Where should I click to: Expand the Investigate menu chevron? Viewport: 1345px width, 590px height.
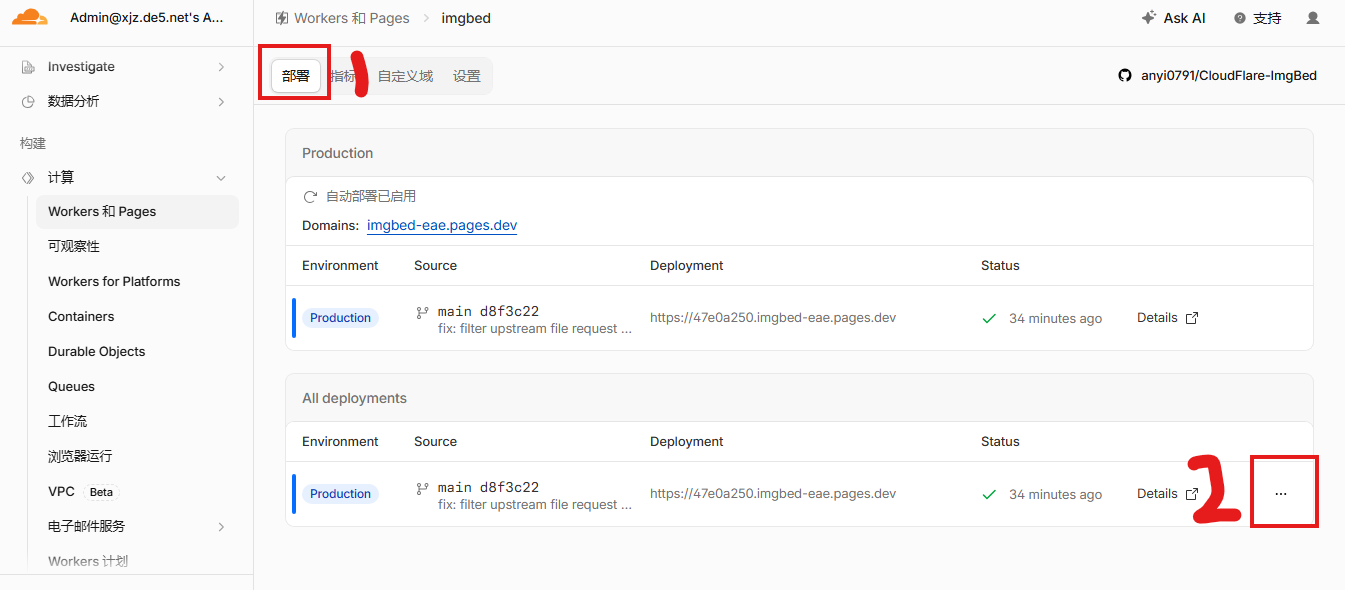click(x=221, y=67)
